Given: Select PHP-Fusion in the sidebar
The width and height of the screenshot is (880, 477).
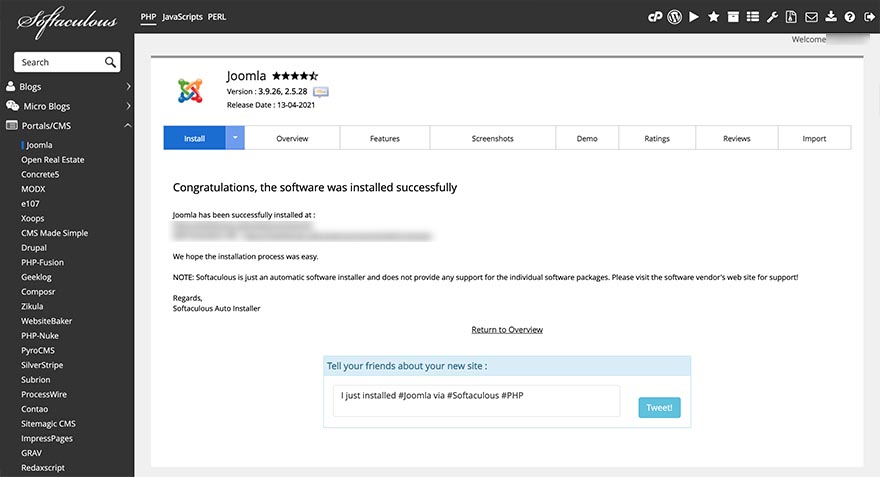Looking at the screenshot, I should (43, 262).
